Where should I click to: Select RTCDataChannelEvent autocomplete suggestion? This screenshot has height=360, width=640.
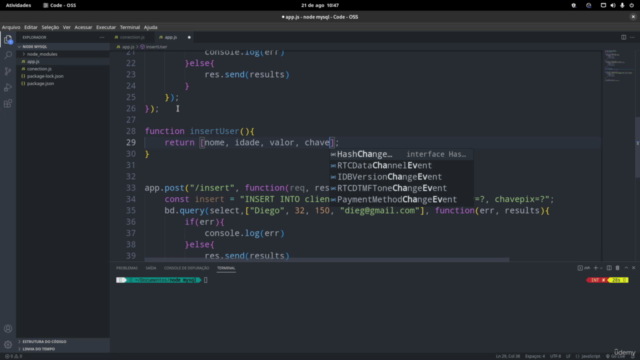coord(402,166)
